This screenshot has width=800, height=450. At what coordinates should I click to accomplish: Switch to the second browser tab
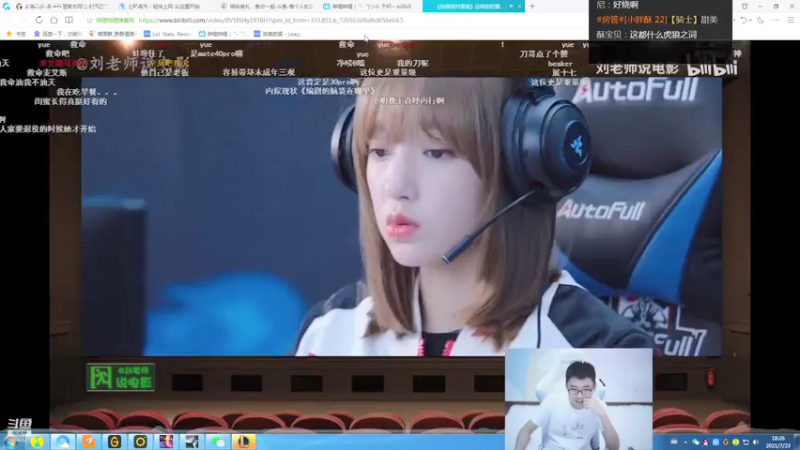pos(165,6)
